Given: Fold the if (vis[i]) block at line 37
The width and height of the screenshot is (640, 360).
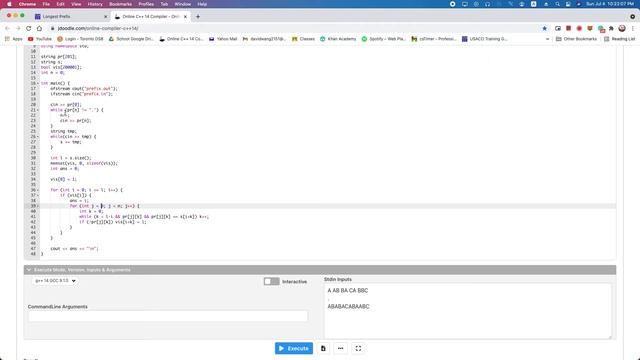Looking at the screenshot, I should [x=38, y=195].
